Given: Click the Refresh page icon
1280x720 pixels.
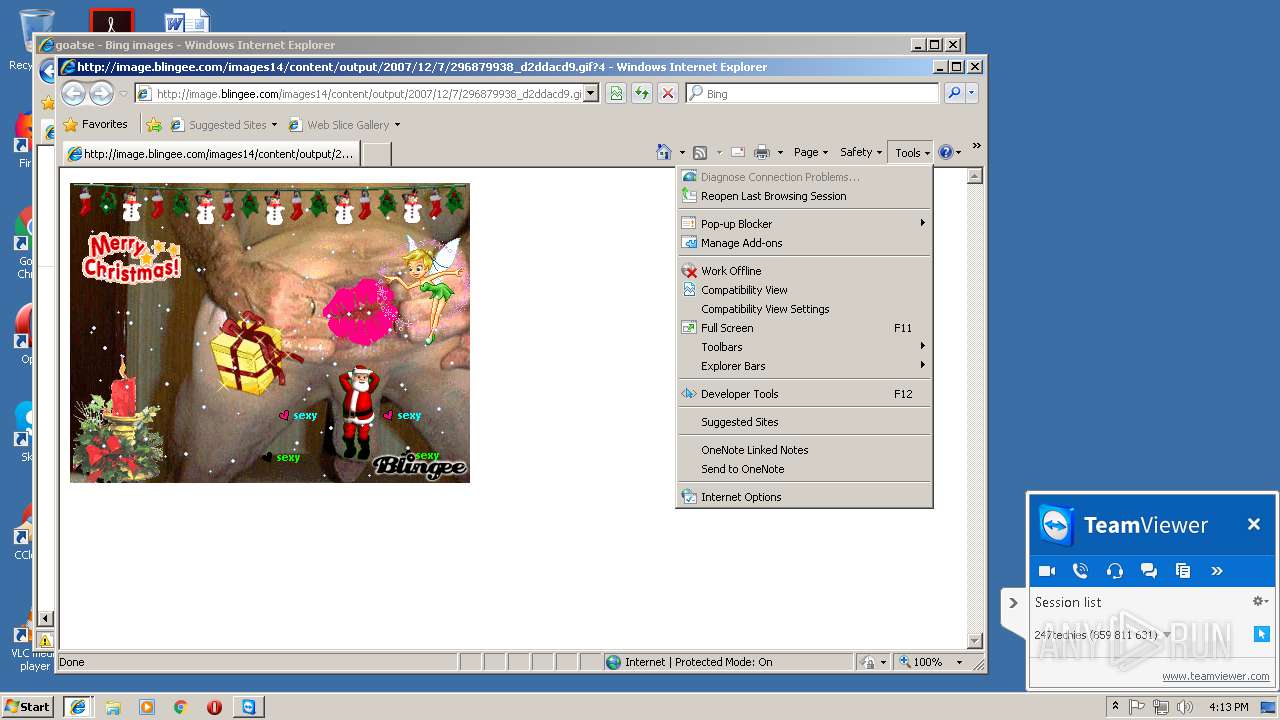Looking at the screenshot, I should tap(642, 93).
